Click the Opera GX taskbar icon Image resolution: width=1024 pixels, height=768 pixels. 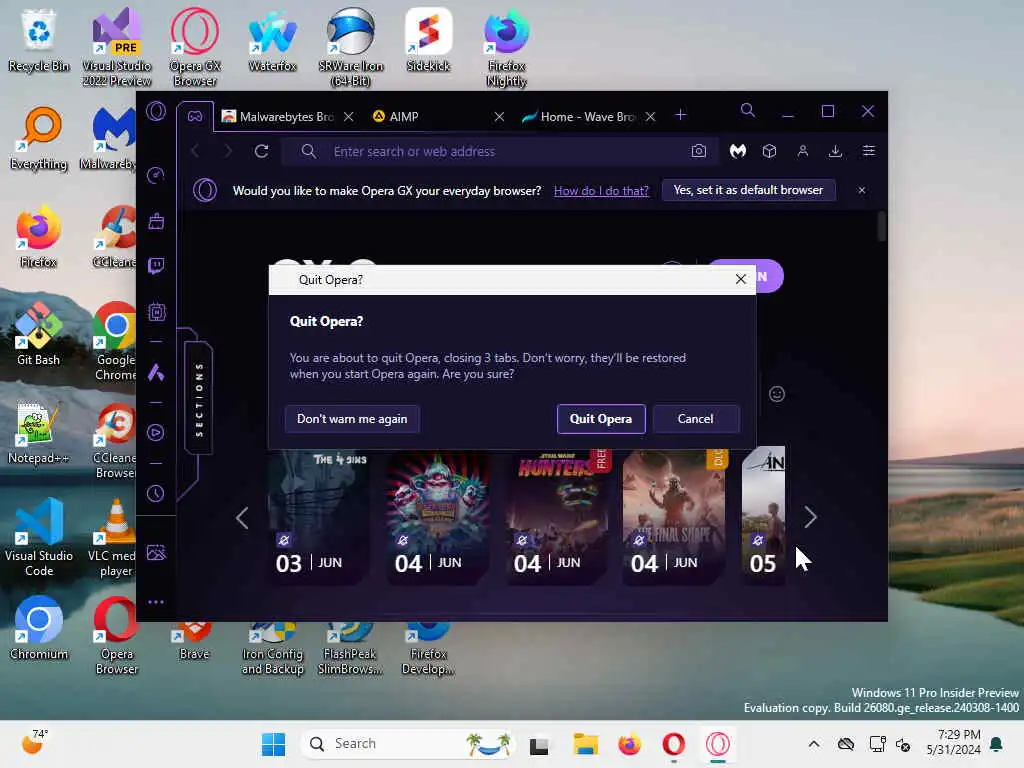pos(718,744)
